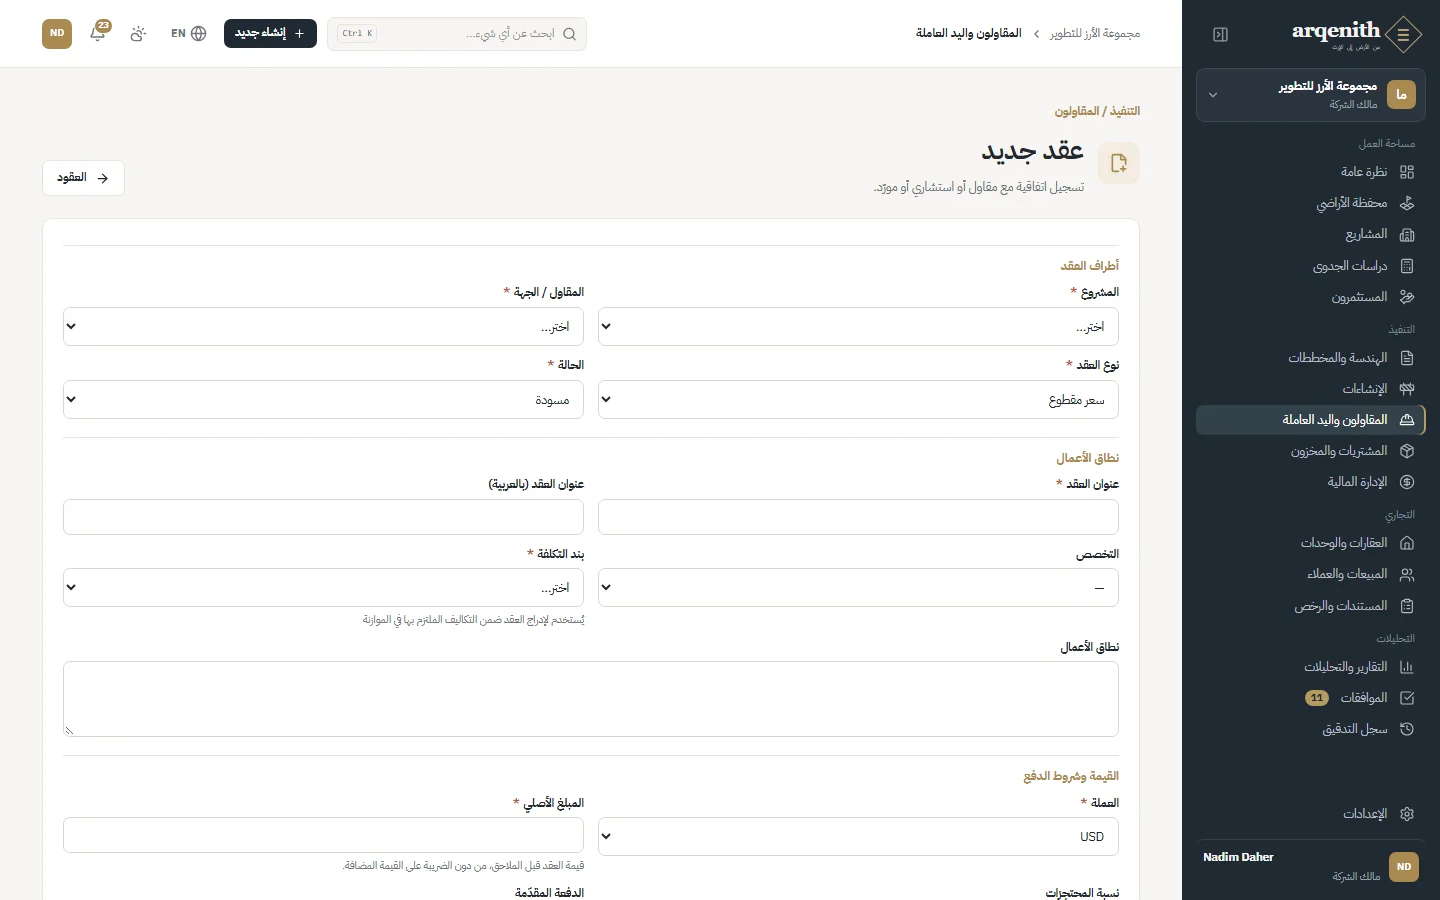The image size is (1440, 900).
Task: Open الهندسة والمخططات engineering section
Action: (1310, 358)
